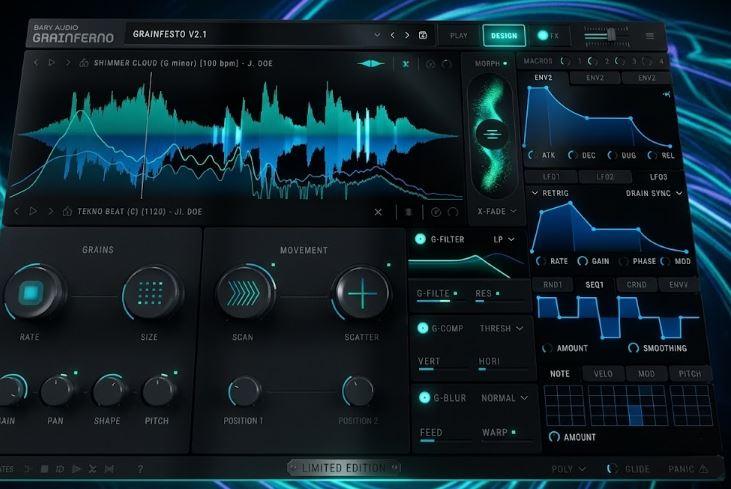Viewport: 731px width, 489px height.
Task: Toggle the FX power switch
Action: click(x=542, y=35)
